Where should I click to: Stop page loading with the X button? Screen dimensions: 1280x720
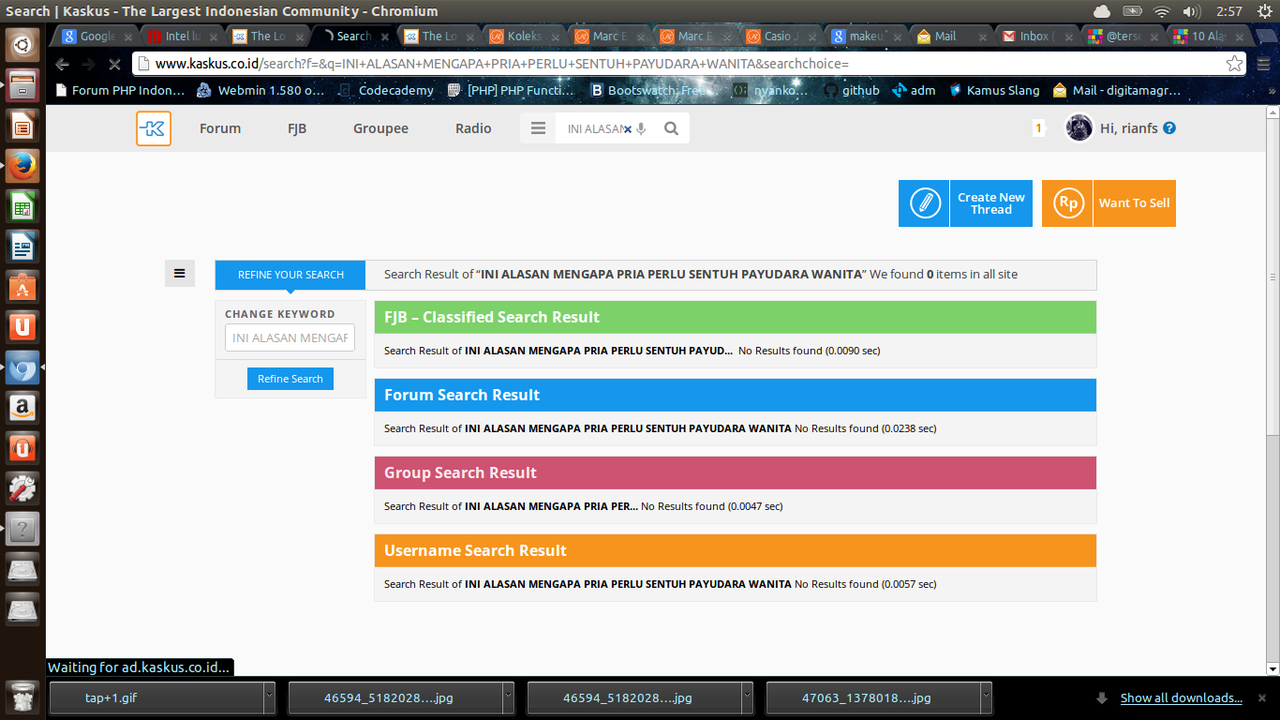[x=114, y=63]
